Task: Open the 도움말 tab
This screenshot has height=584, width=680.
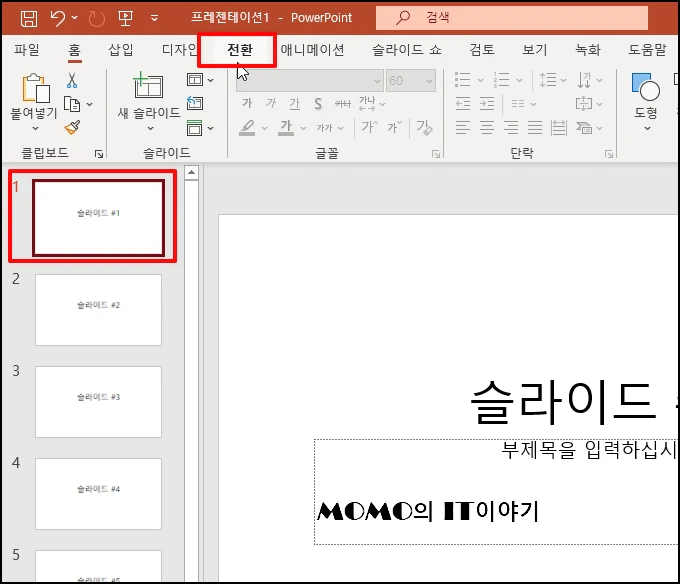Action: (647, 50)
